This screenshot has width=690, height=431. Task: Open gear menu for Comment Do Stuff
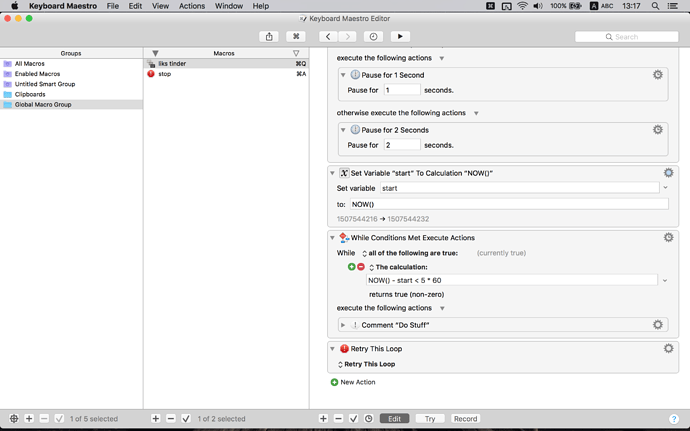pos(657,325)
